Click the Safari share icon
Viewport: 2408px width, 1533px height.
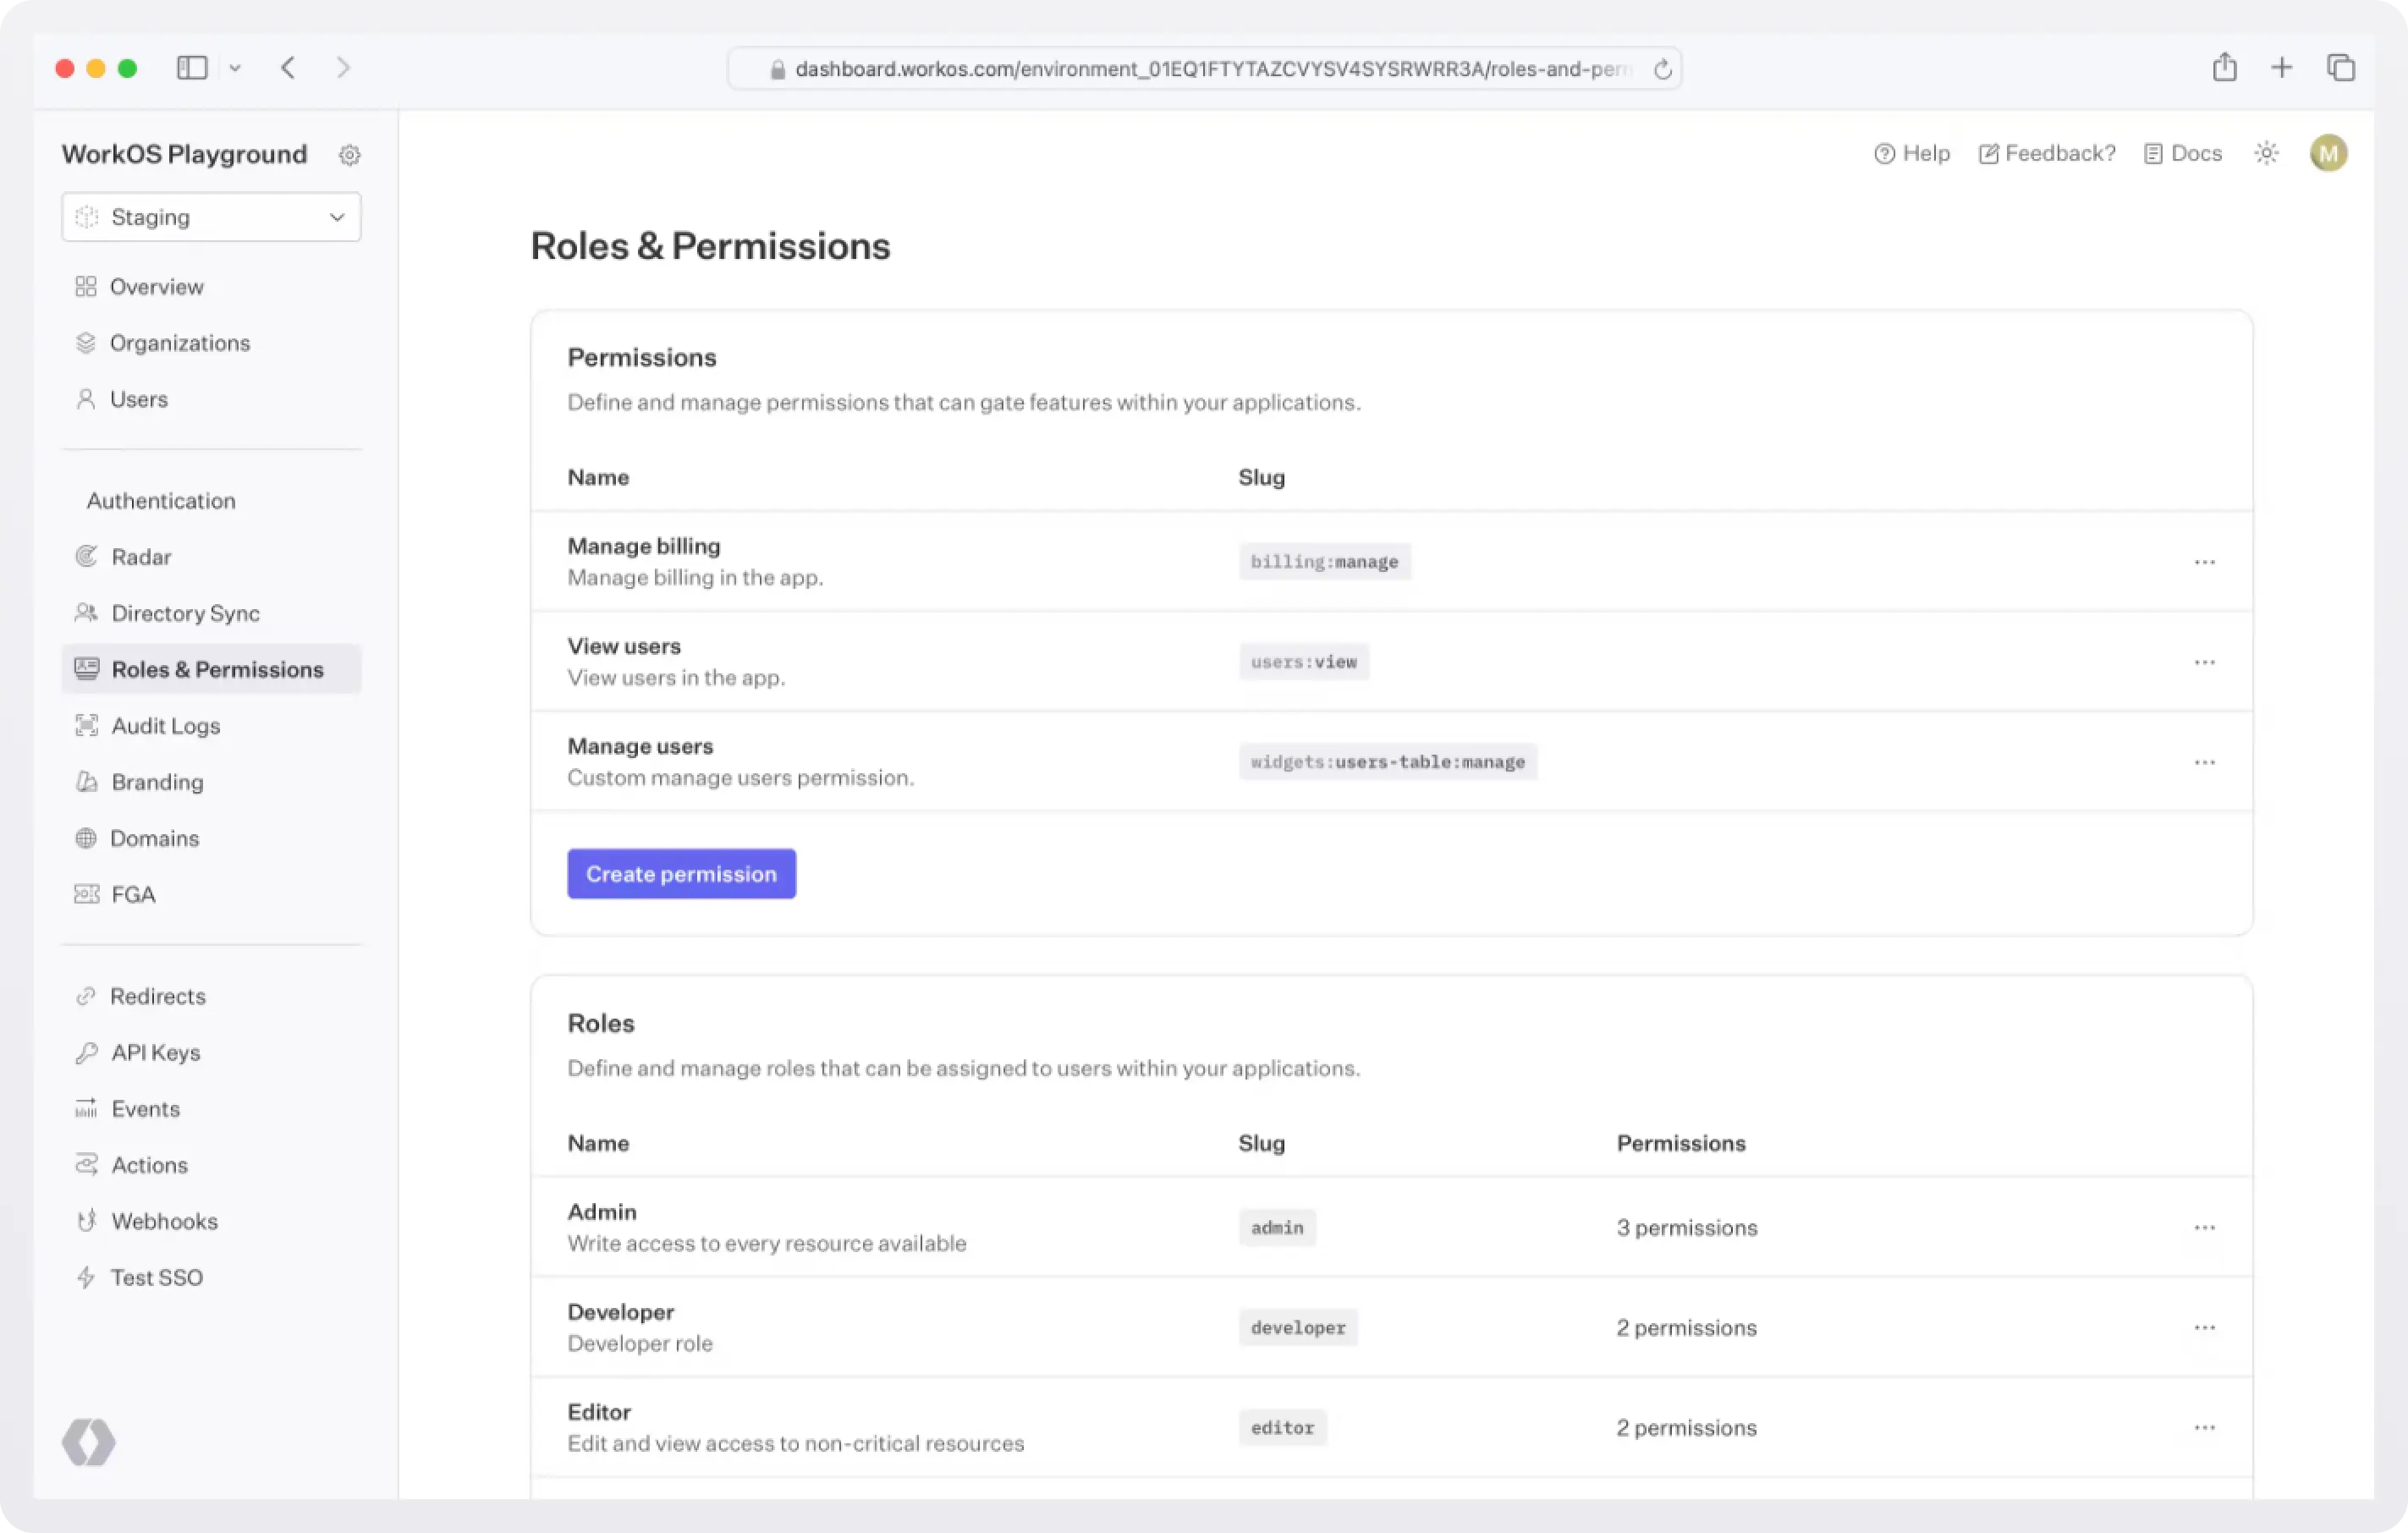pyautogui.click(x=2224, y=68)
